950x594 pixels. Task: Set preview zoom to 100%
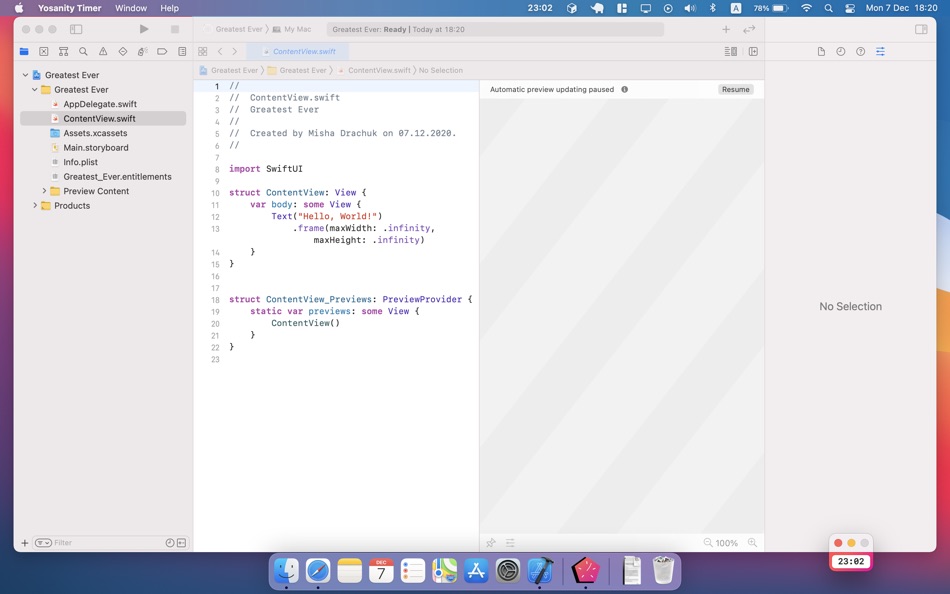[x=726, y=543]
